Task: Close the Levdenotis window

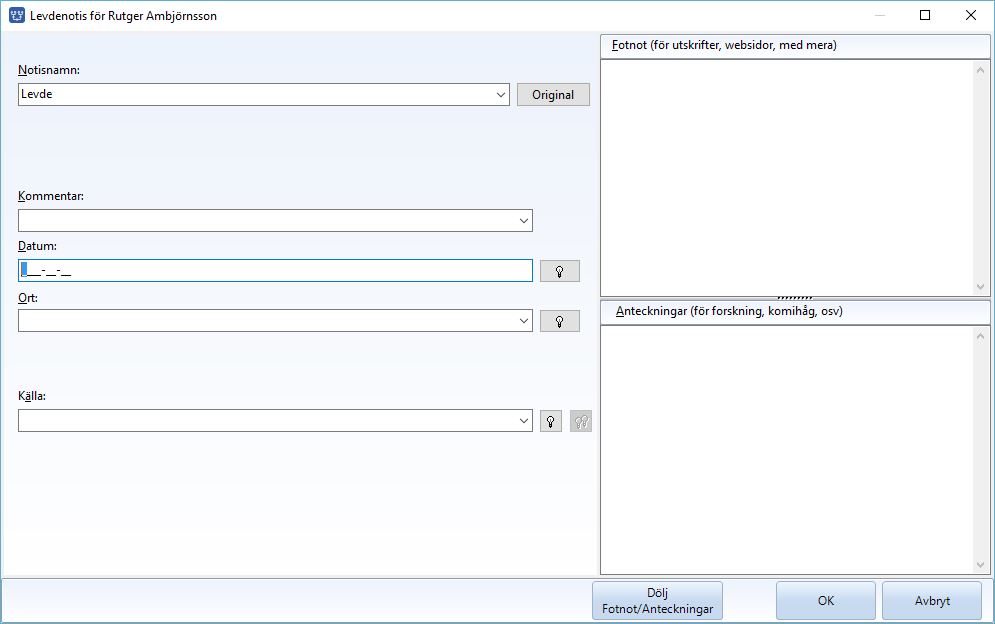Action: tap(971, 15)
